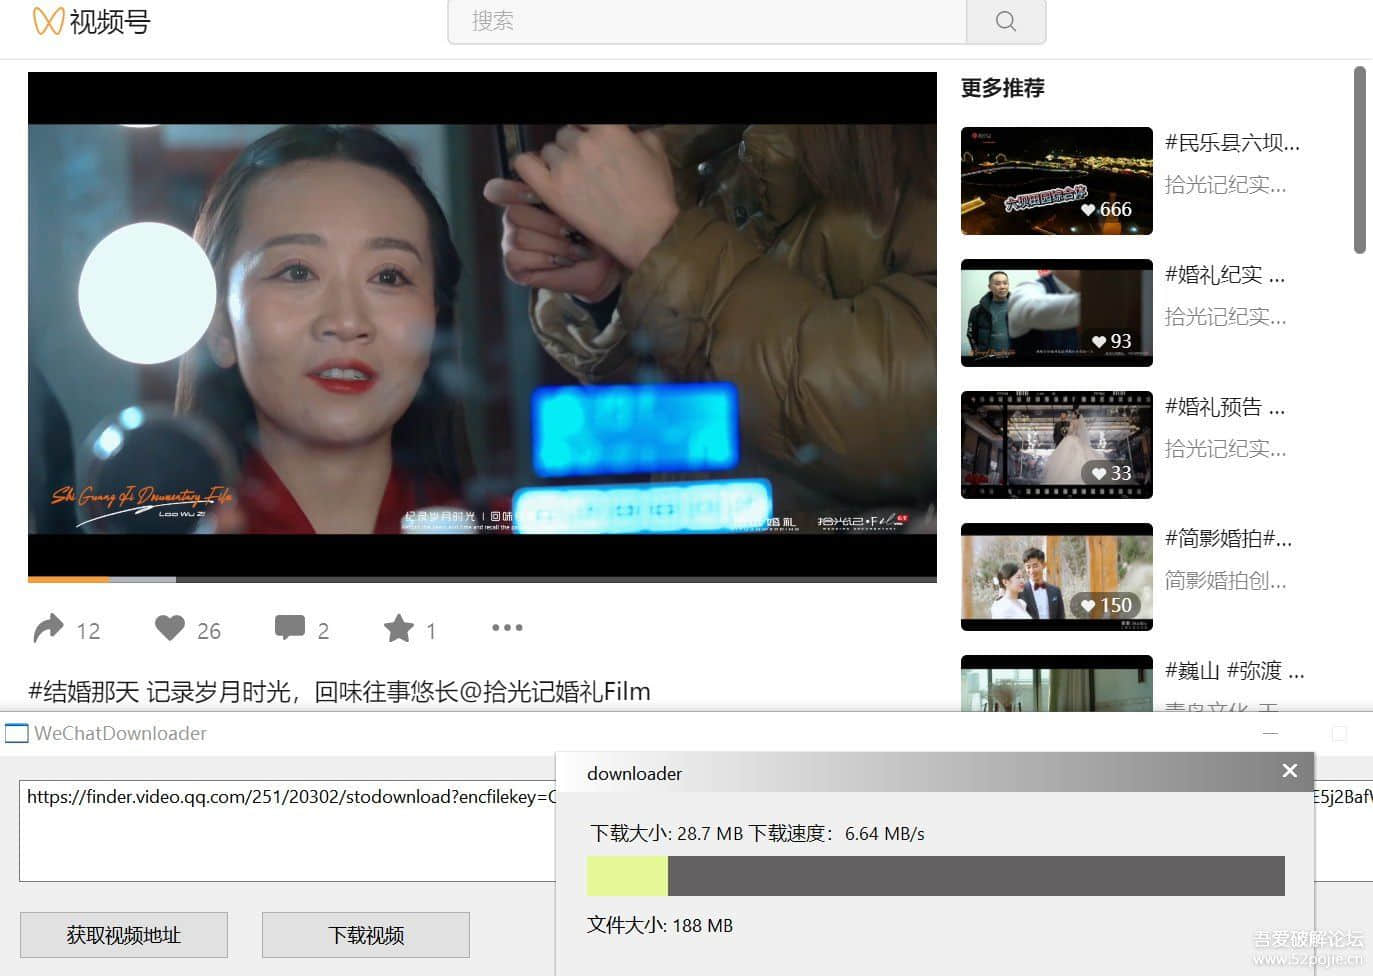Open comments with the speech bubble icon
1373x976 pixels.
290,628
